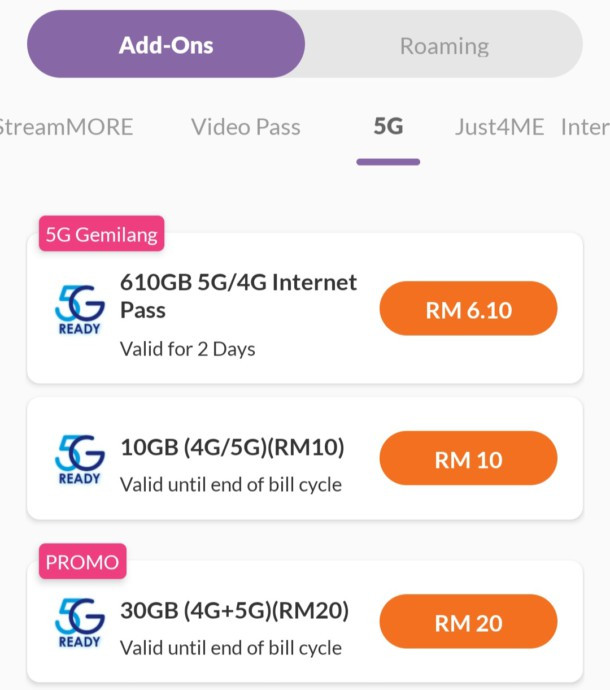Open 30GB (4G+5G)(RM20) plan details

tap(234, 611)
